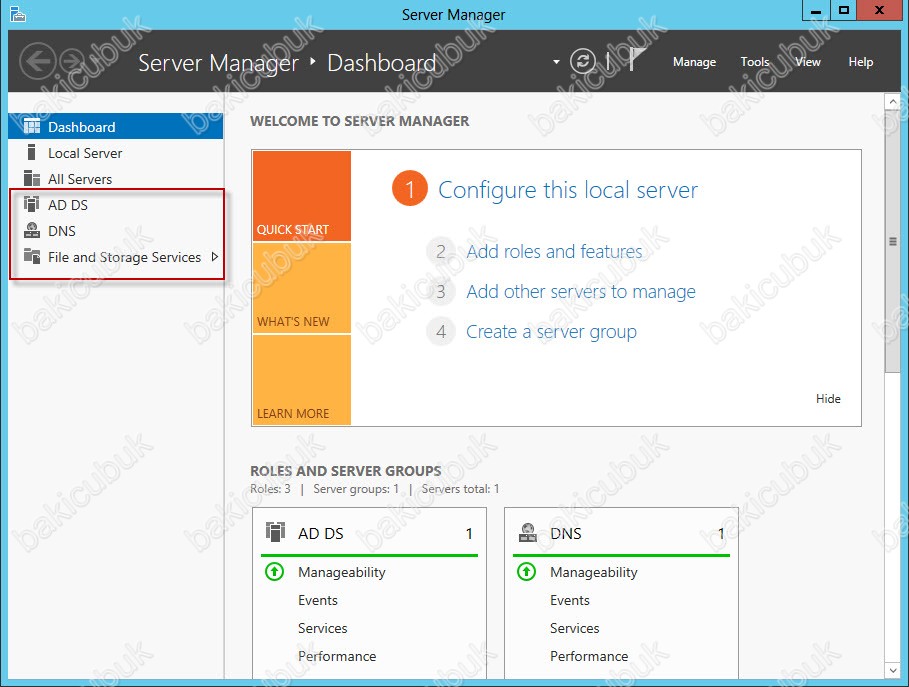Click Configure this local server link
The height and width of the screenshot is (687, 909).
568,190
